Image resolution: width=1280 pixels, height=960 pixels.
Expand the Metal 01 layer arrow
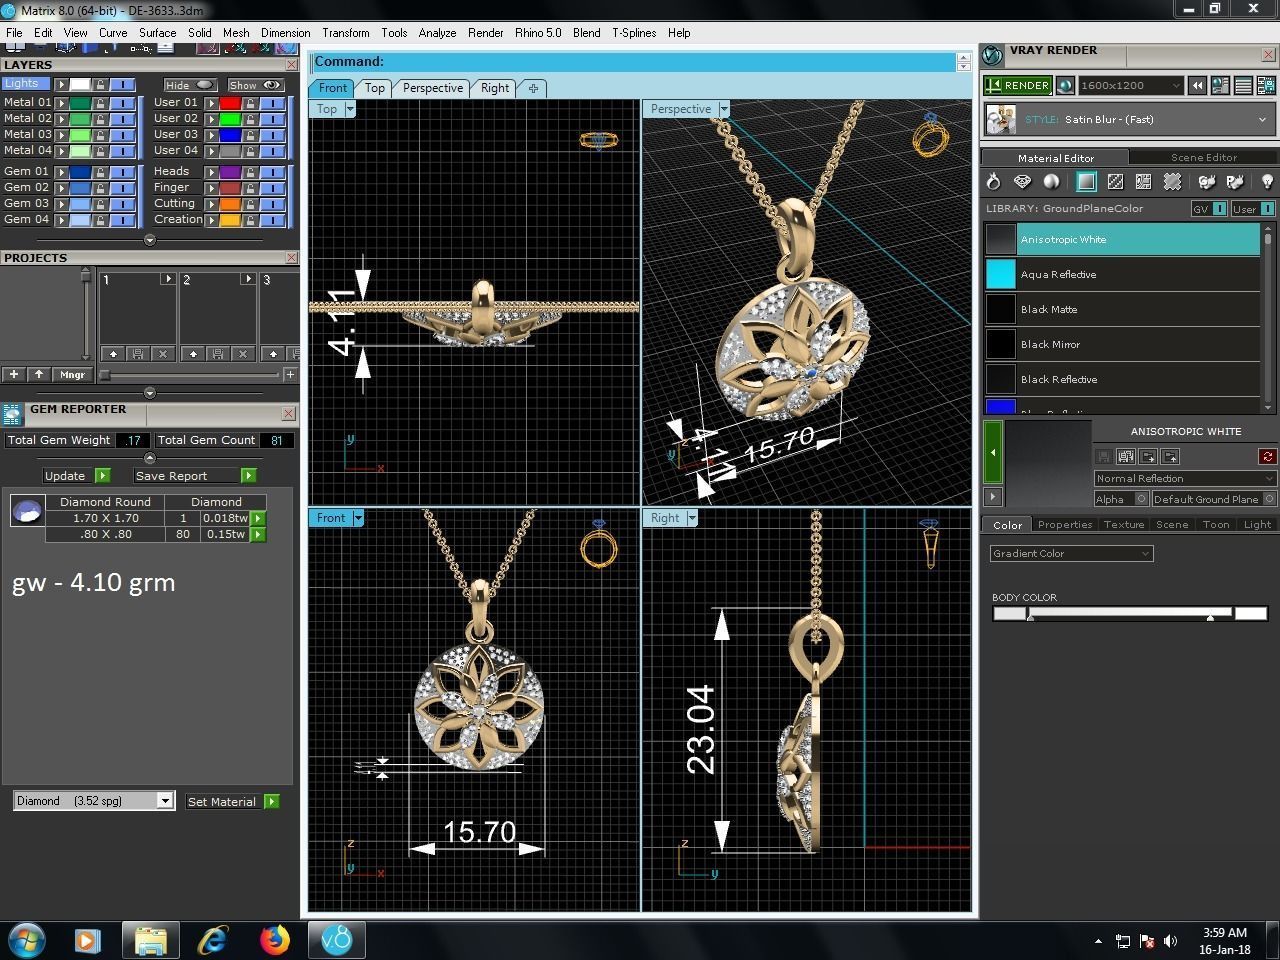[x=61, y=103]
